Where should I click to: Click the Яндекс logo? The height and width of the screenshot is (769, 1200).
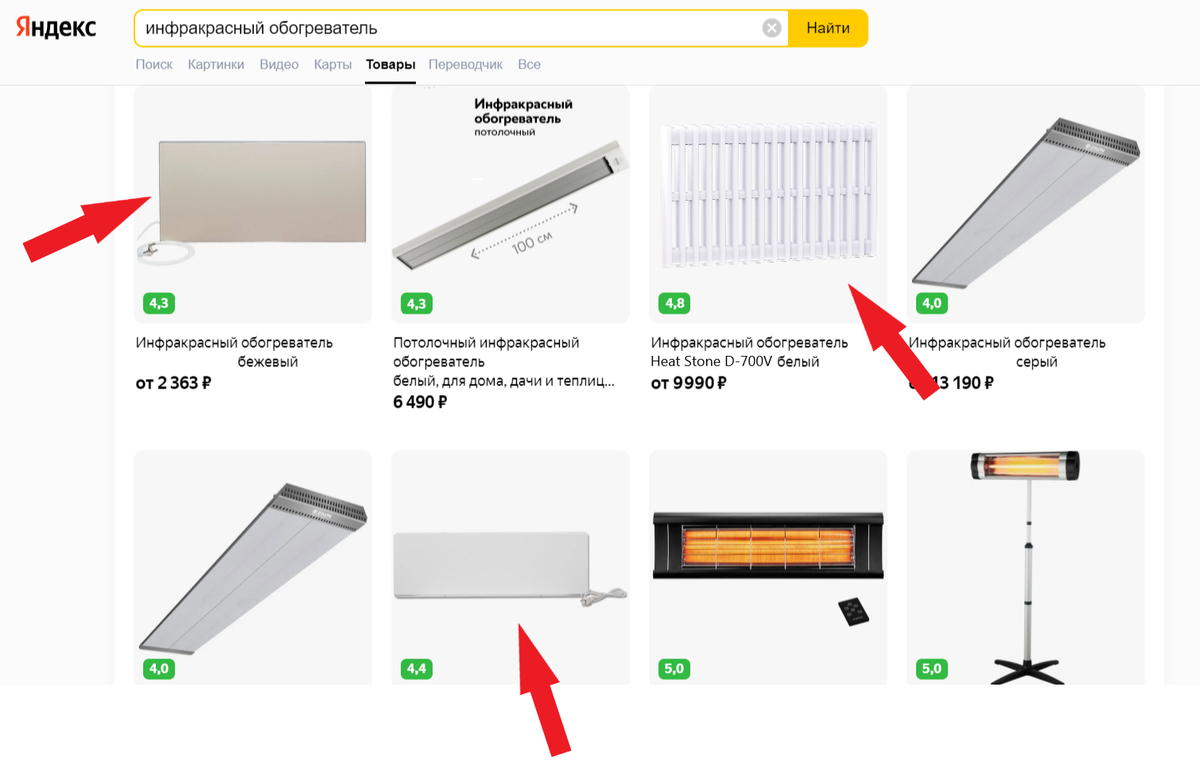coord(56,28)
